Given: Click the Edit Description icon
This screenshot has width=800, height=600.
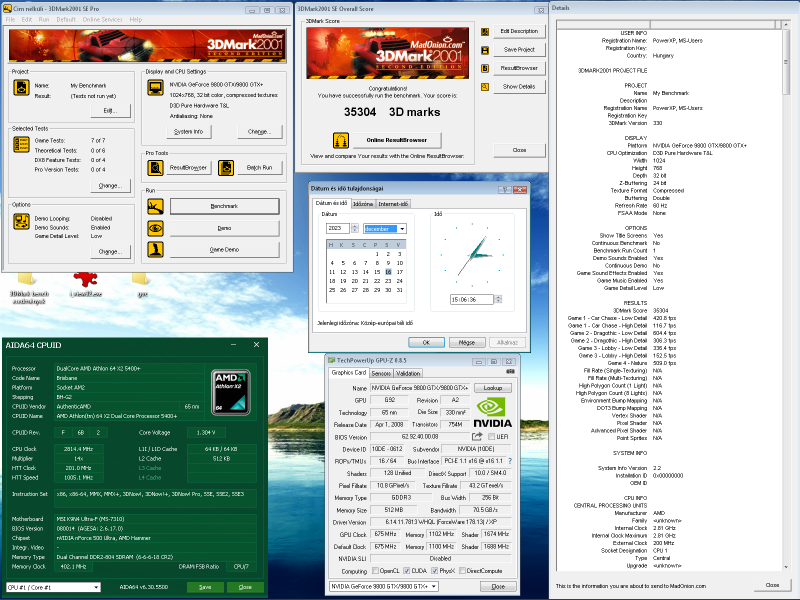Looking at the screenshot, I should point(485,32).
